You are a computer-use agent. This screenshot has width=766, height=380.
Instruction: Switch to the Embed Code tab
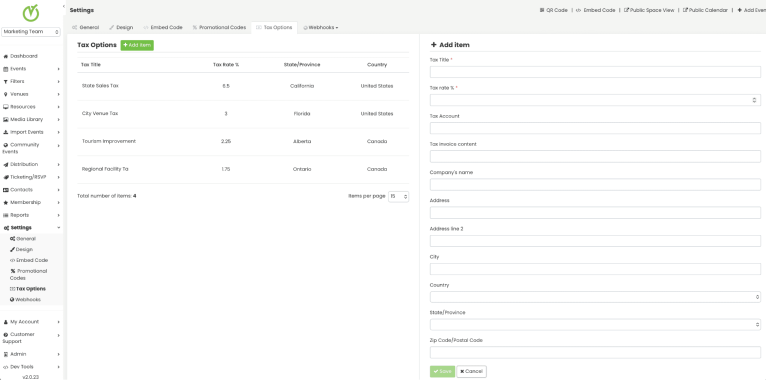pyautogui.click(x=163, y=27)
